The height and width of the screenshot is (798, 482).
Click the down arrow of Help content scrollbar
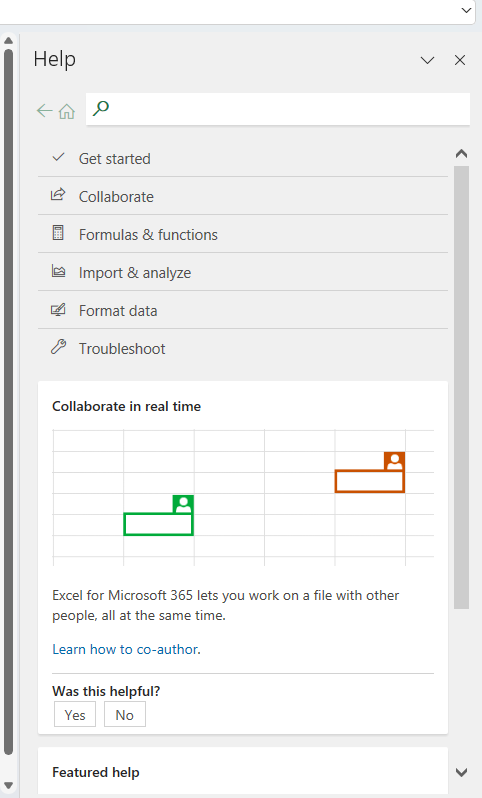click(461, 773)
